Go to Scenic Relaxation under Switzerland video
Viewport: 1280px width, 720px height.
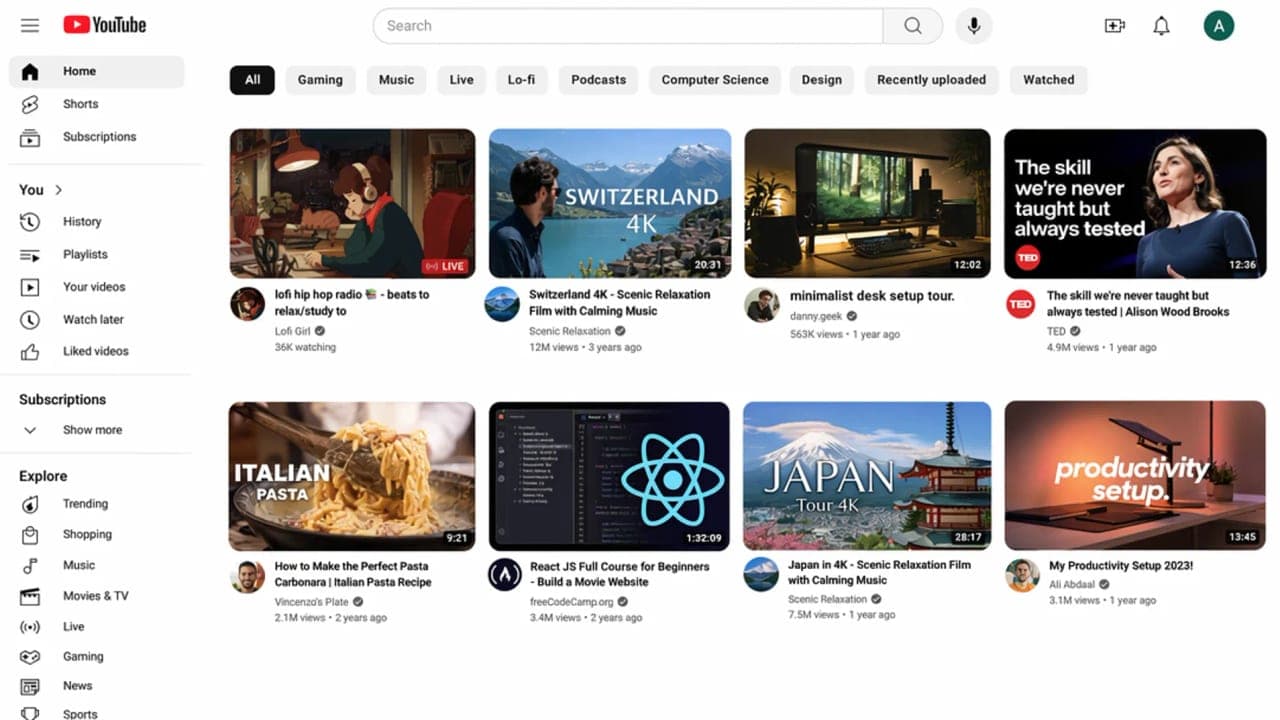(x=569, y=331)
